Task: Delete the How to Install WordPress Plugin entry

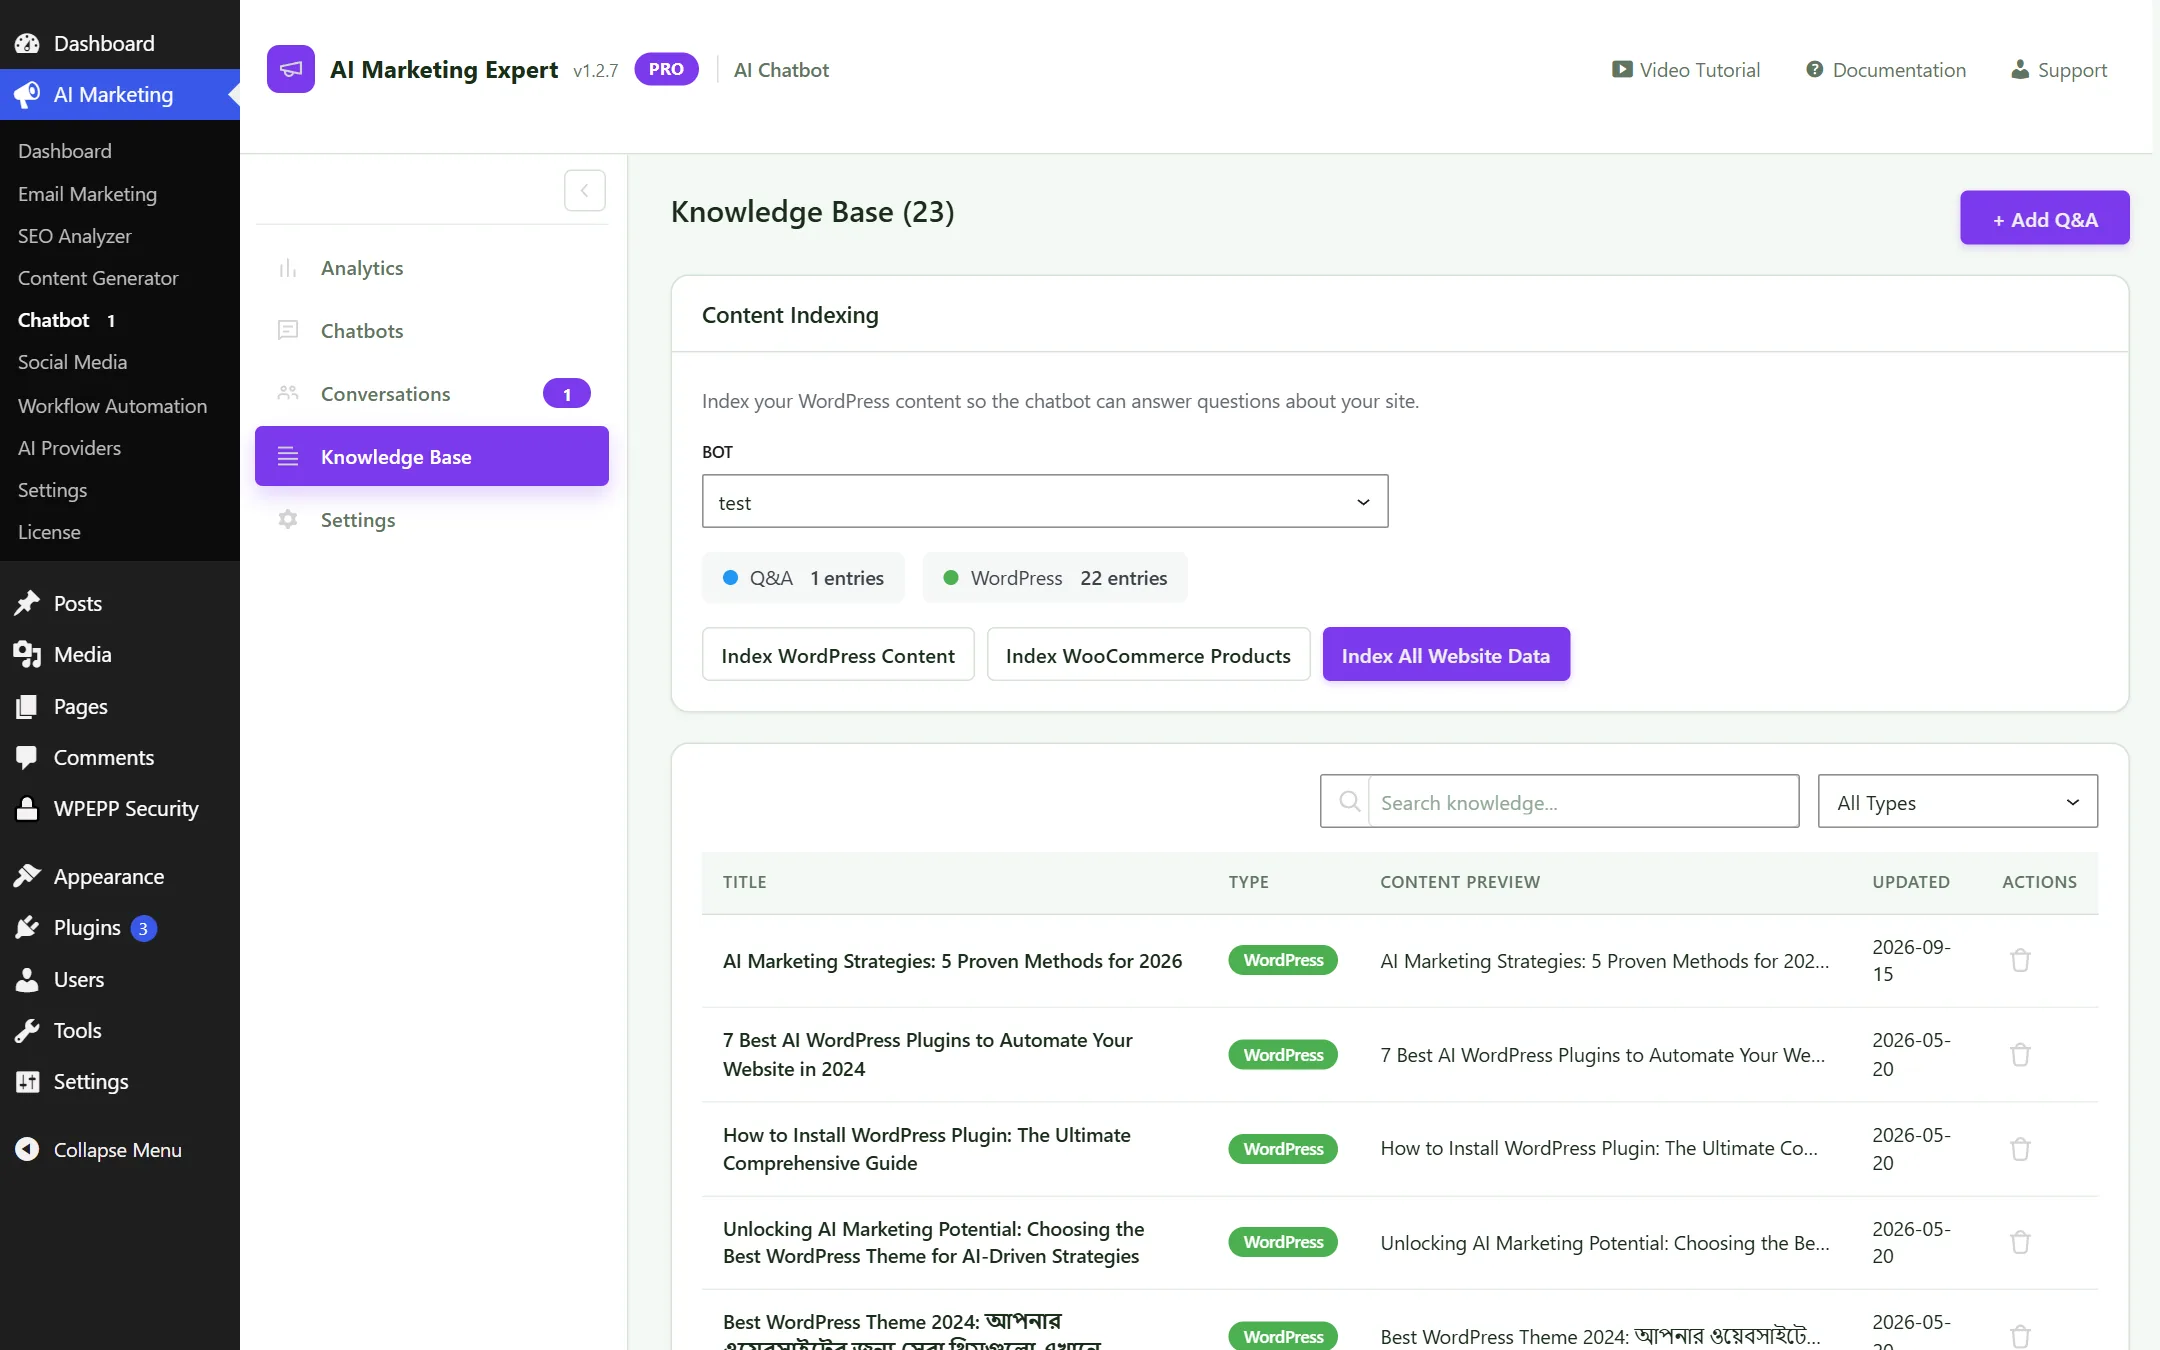Action: [x=2020, y=1148]
